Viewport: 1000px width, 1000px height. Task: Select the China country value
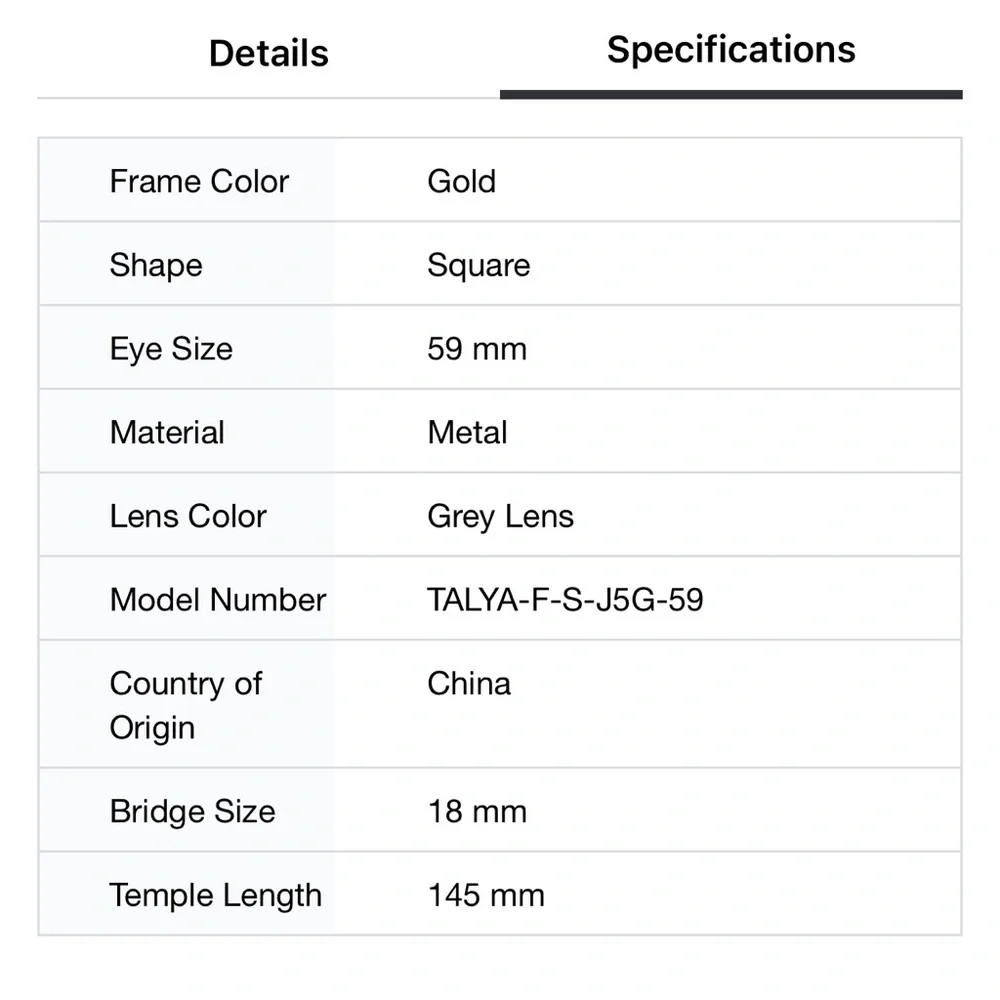(x=469, y=684)
